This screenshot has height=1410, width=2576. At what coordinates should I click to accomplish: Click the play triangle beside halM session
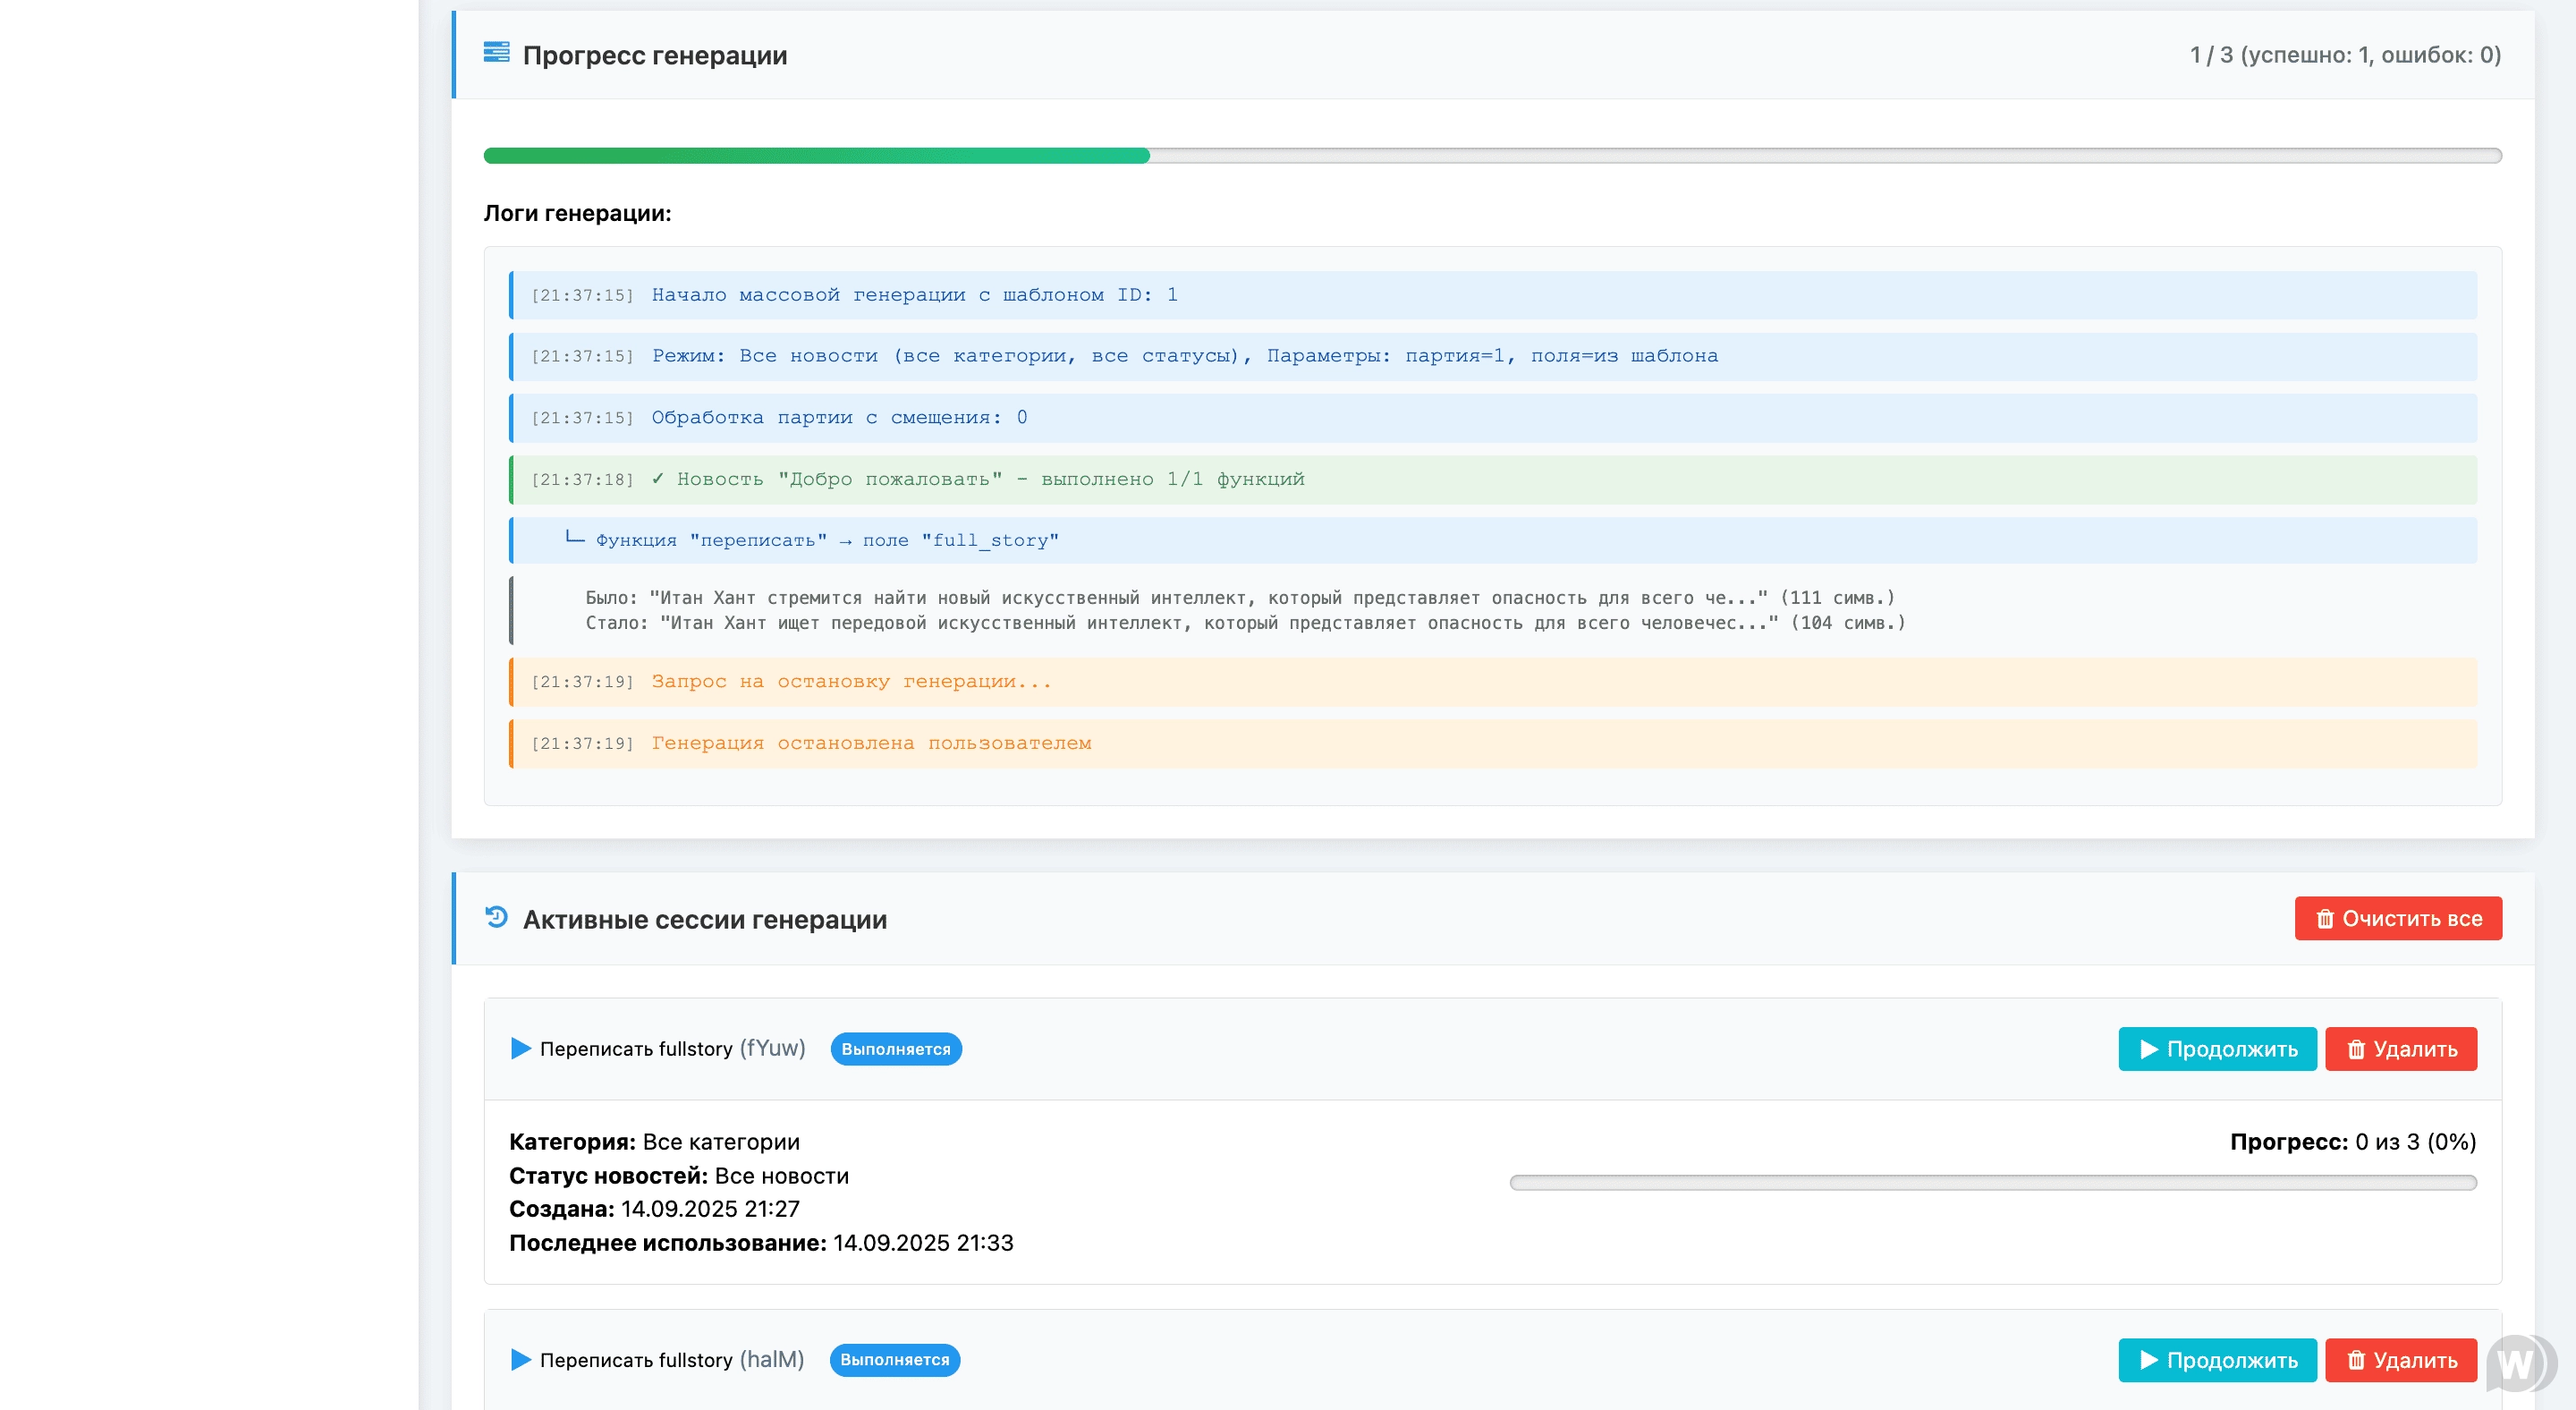520,1359
